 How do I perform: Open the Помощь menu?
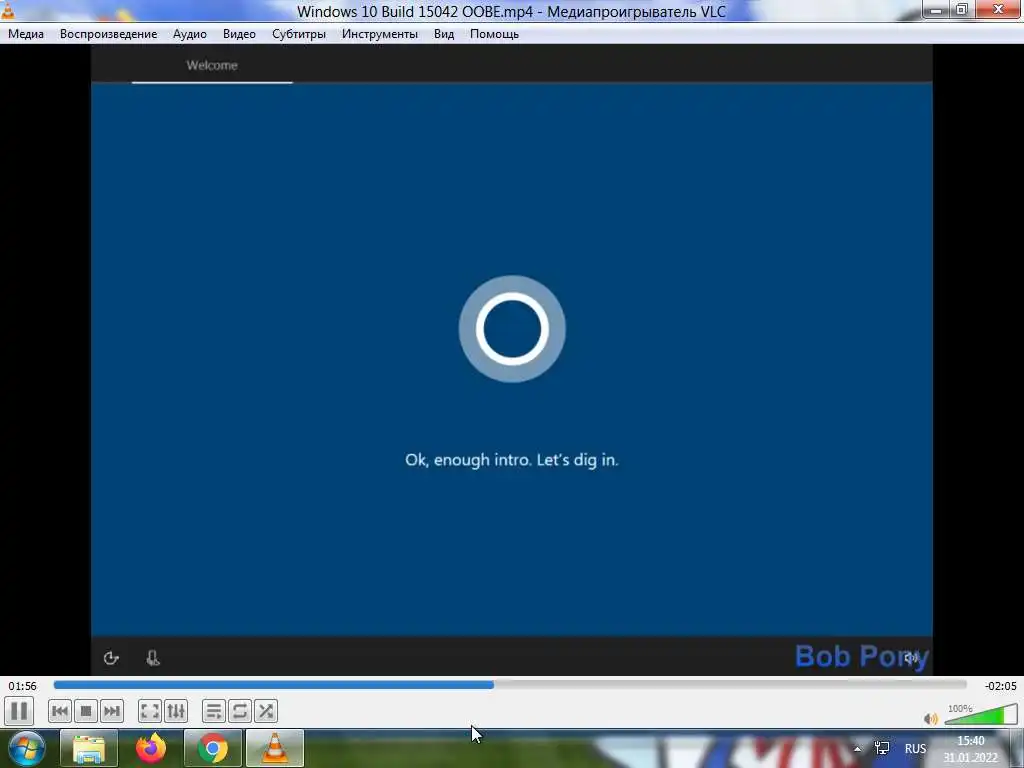494,34
